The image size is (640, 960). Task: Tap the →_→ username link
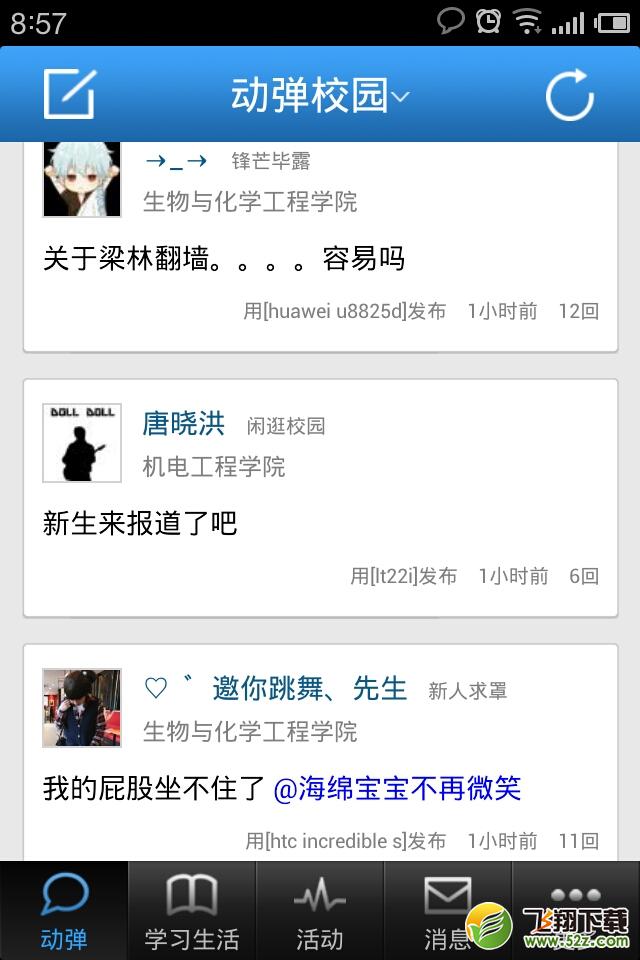click(x=176, y=162)
